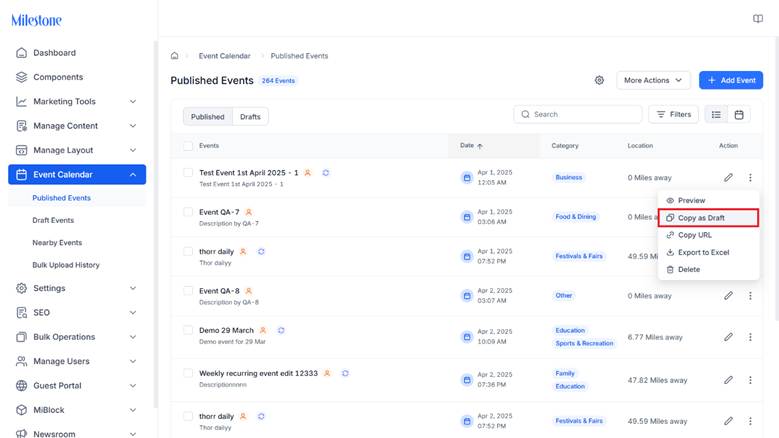Open kebab menu for Demo 29 March
The image size is (779, 438).
click(750, 337)
